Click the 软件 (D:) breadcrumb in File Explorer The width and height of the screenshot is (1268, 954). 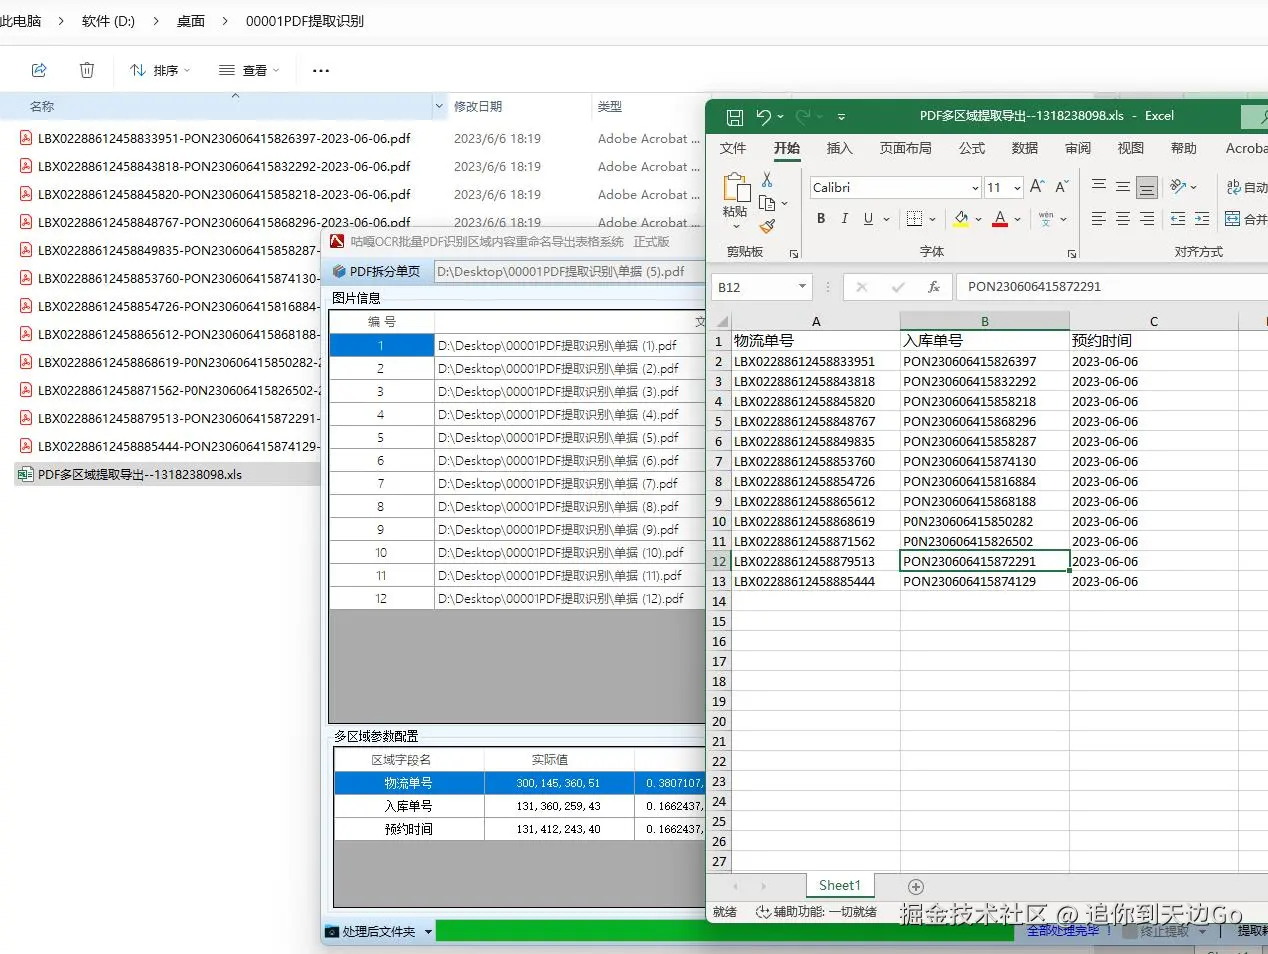pos(108,21)
